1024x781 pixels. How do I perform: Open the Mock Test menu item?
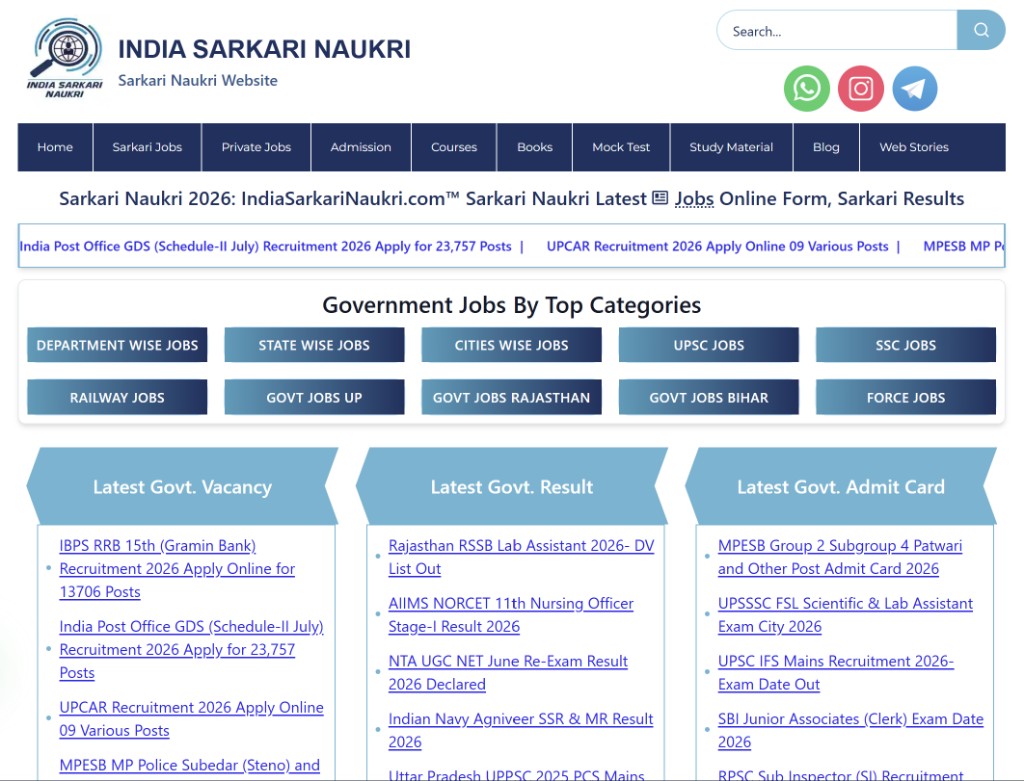621,147
